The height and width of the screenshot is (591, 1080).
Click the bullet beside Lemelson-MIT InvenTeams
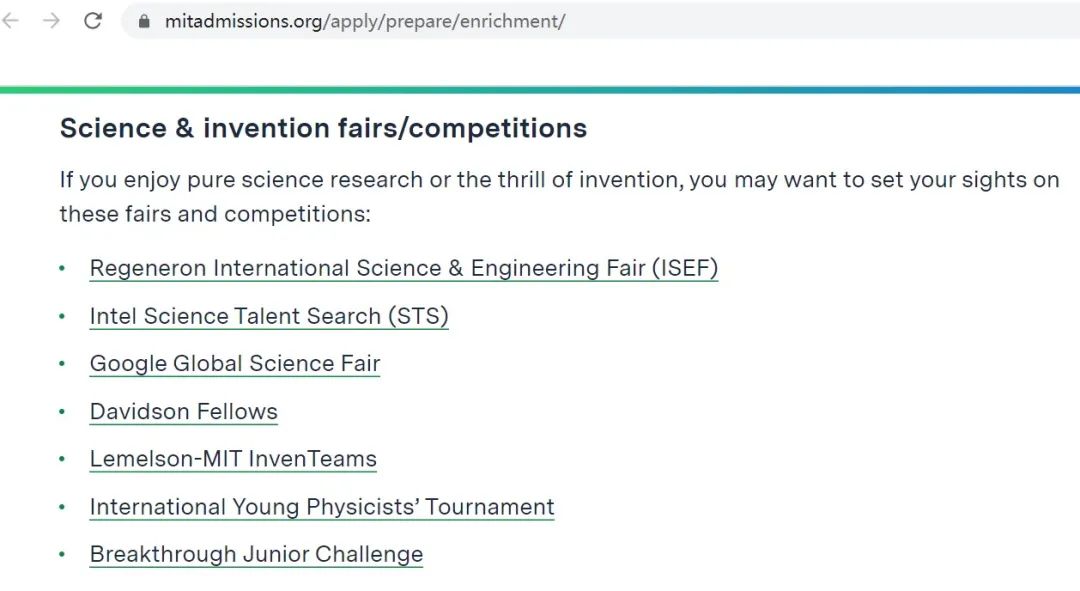point(62,459)
